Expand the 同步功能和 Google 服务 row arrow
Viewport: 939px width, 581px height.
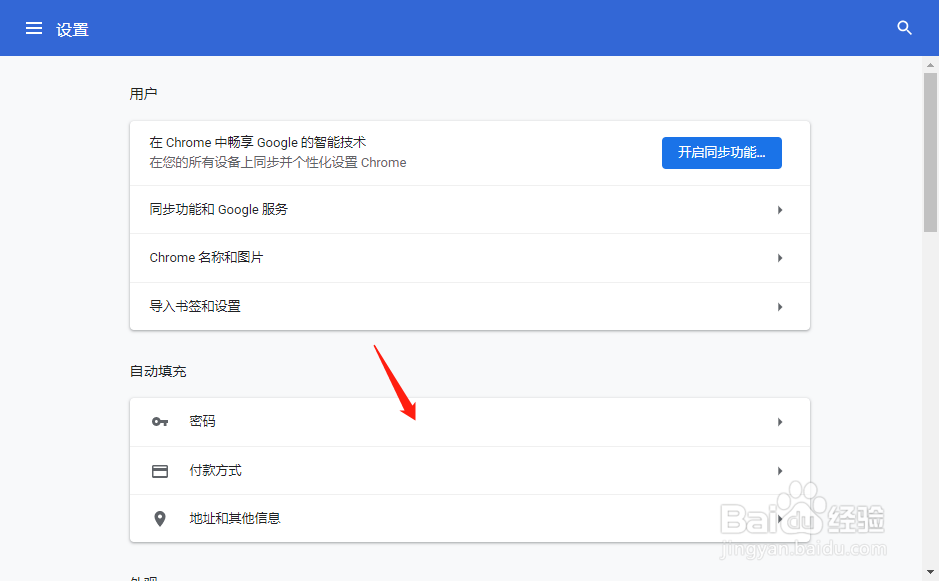[x=780, y=210]
